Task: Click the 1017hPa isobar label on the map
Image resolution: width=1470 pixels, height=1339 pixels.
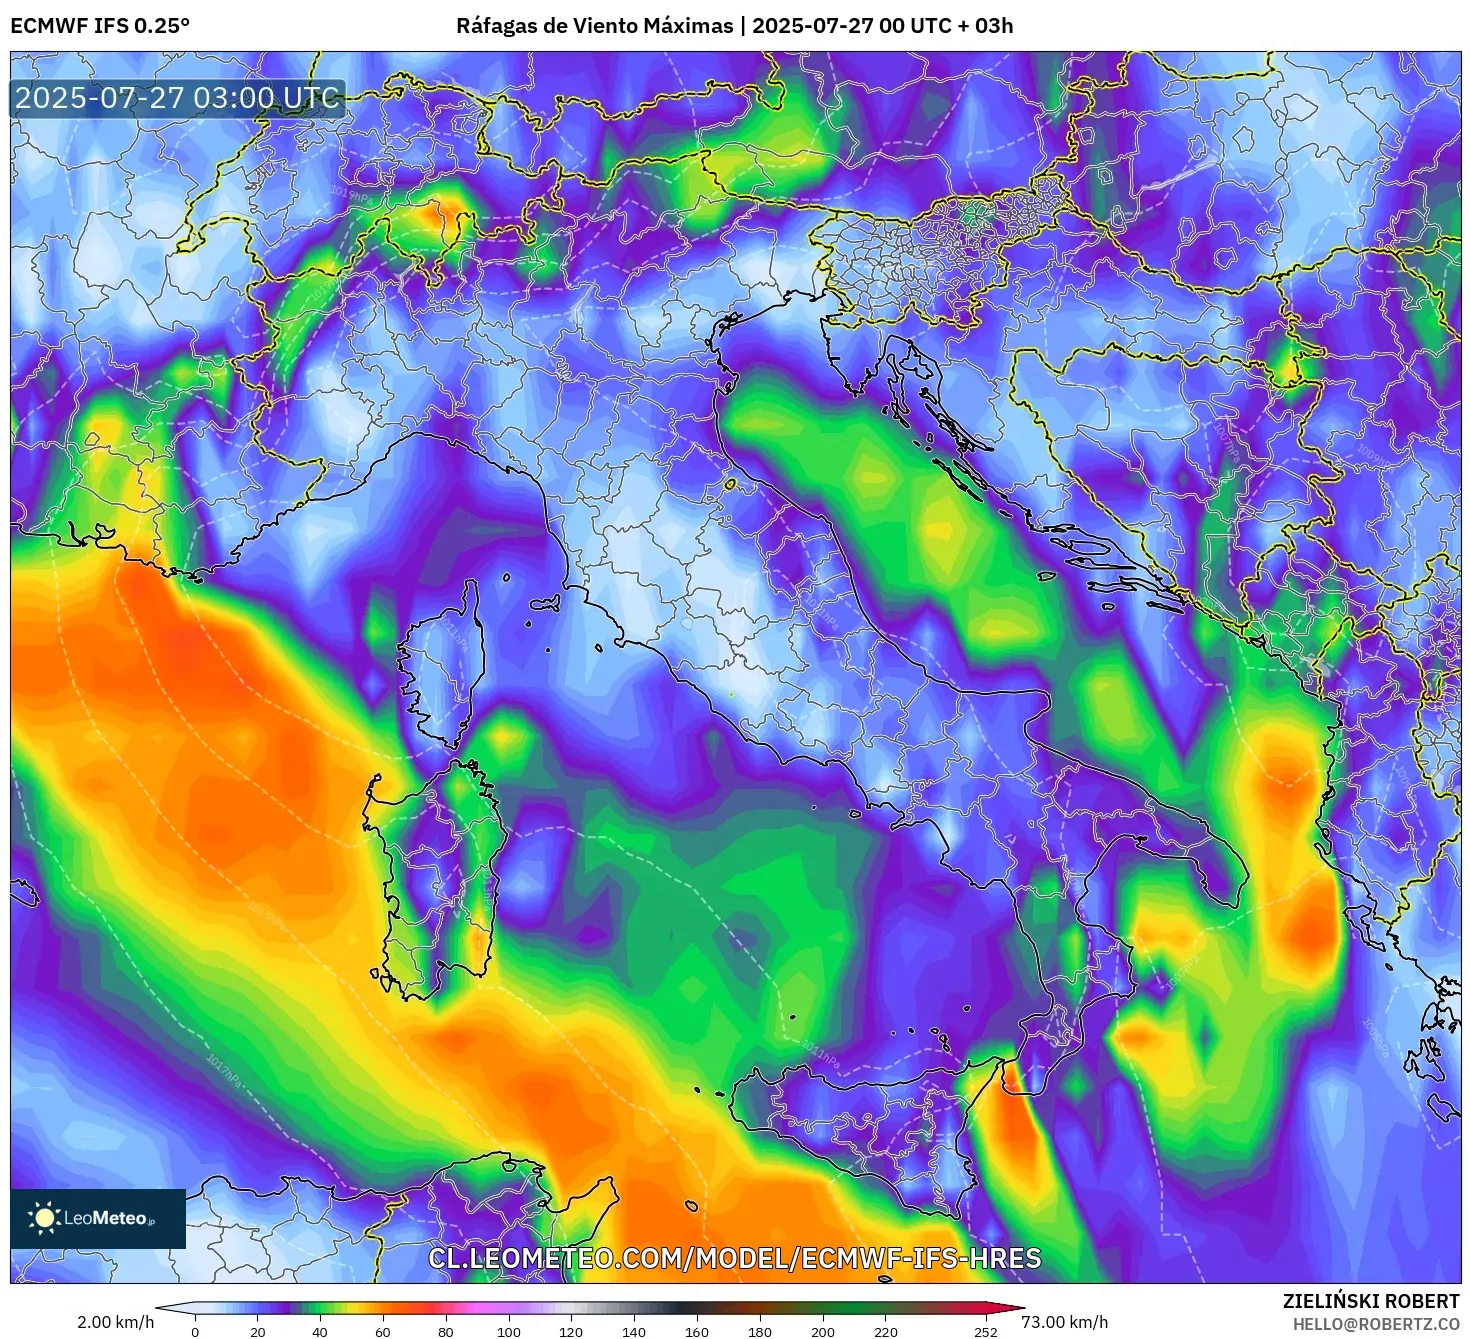Action: [x=223, y=1073]
